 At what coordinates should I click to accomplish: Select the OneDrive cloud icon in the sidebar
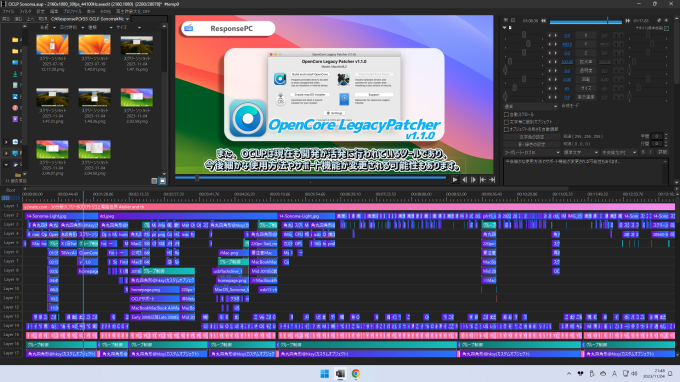point(15,142)
